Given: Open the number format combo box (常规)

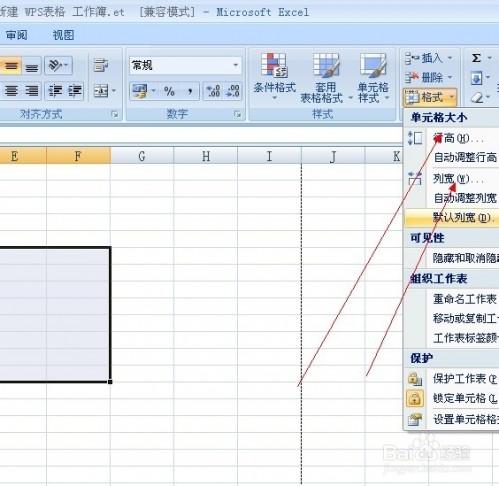Looking at the screenshot, I should tap(185, 65).
